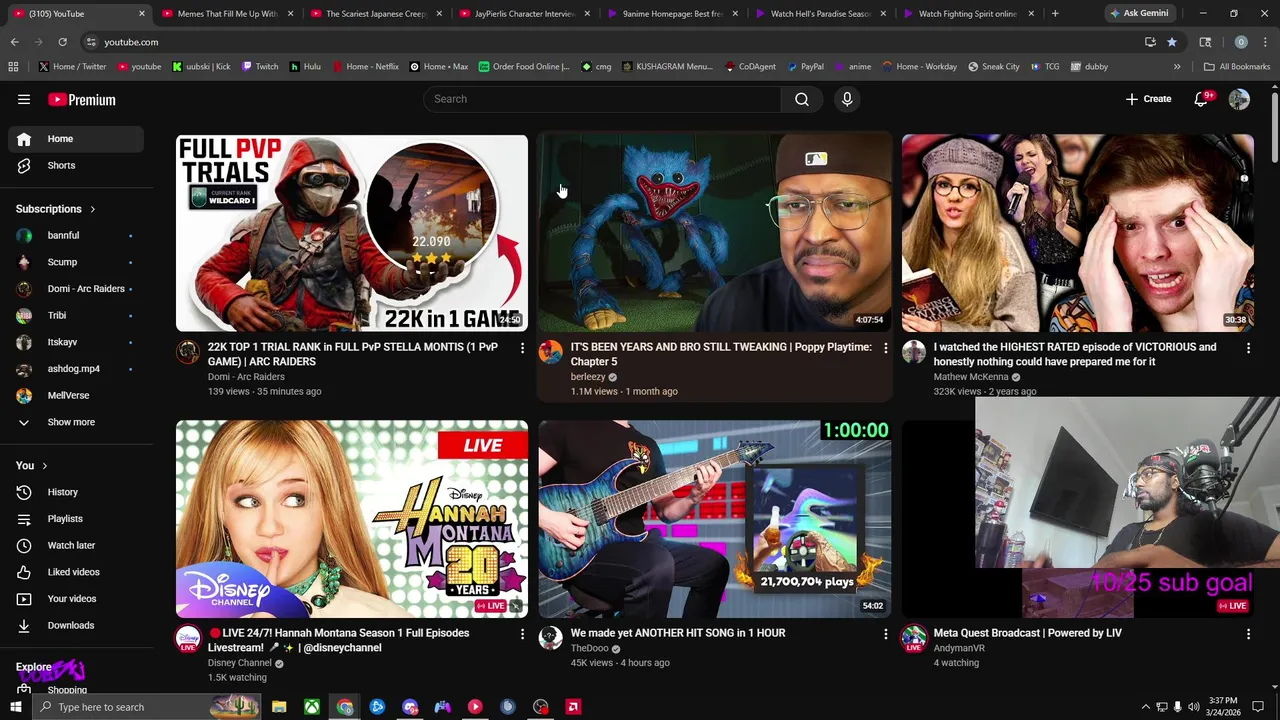Click the bookmark star in the address bar
The width and height of the screenshot is (1280, 720).
[x=1172, y=42]
